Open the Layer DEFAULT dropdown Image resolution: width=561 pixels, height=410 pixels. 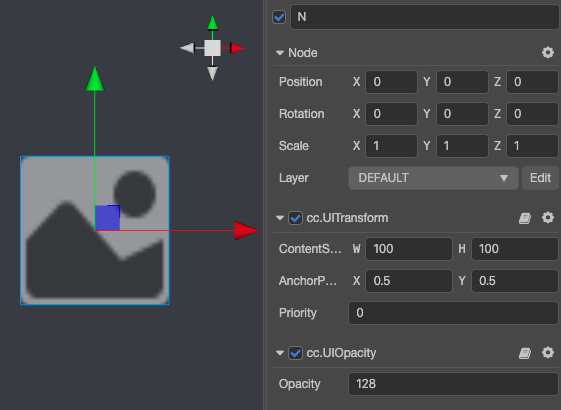[x=433, y=178]
